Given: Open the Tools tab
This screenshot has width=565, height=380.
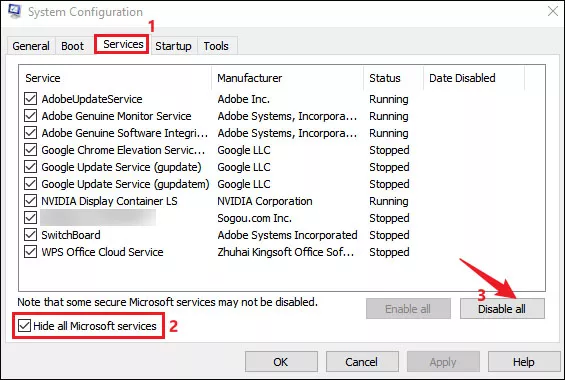Looking at the screenshot, I should (x=216, y=46).
